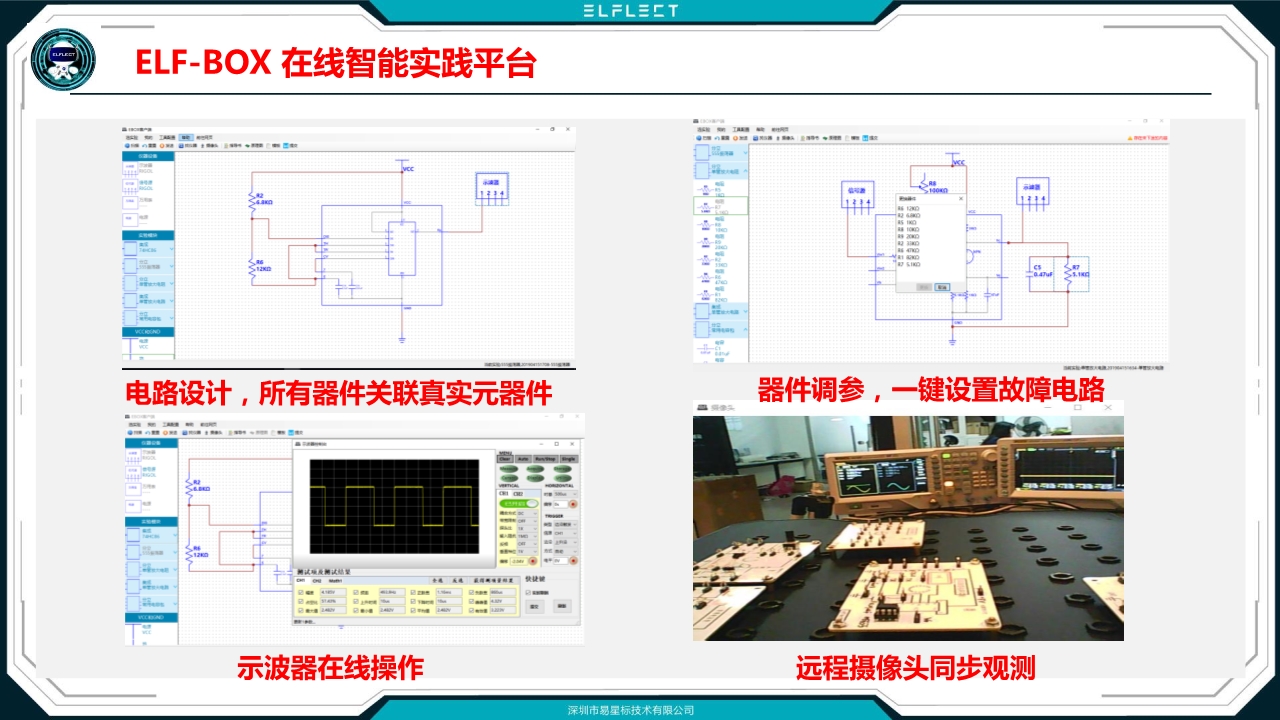The image size is (1280, 720).
Task: Click the oscilloscope square waveform display
Action: click(394, 506)
